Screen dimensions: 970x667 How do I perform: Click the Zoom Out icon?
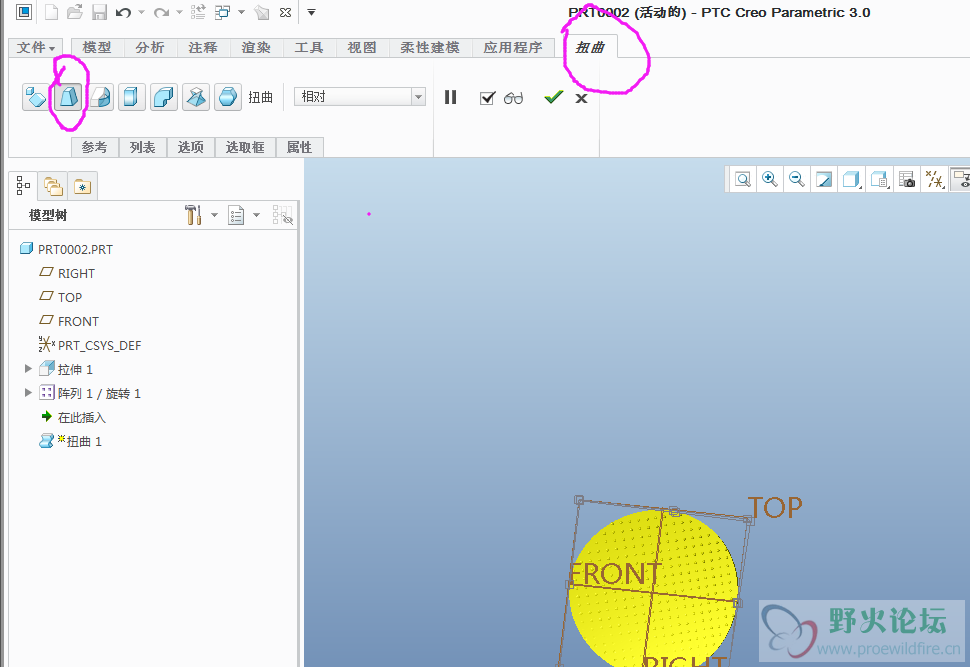pos(797,179)
